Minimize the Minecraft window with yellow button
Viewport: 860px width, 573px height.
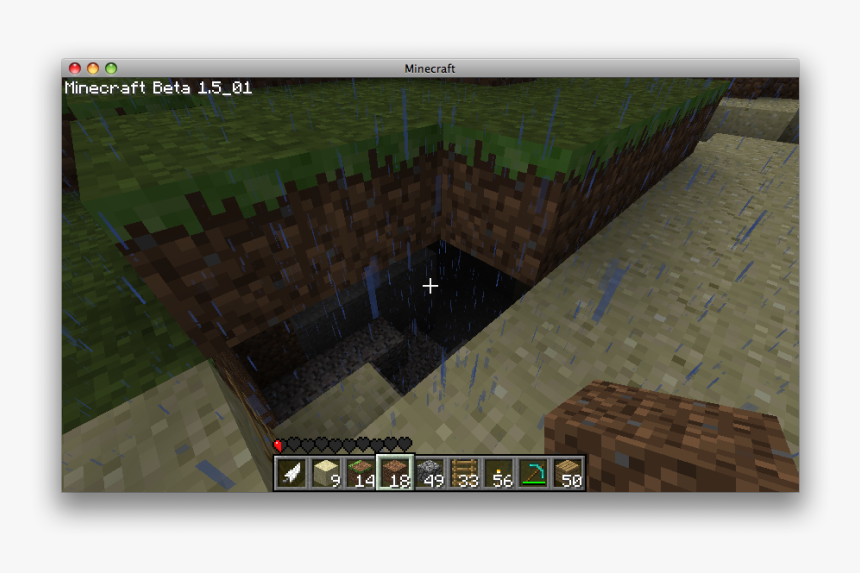point(93,68)
